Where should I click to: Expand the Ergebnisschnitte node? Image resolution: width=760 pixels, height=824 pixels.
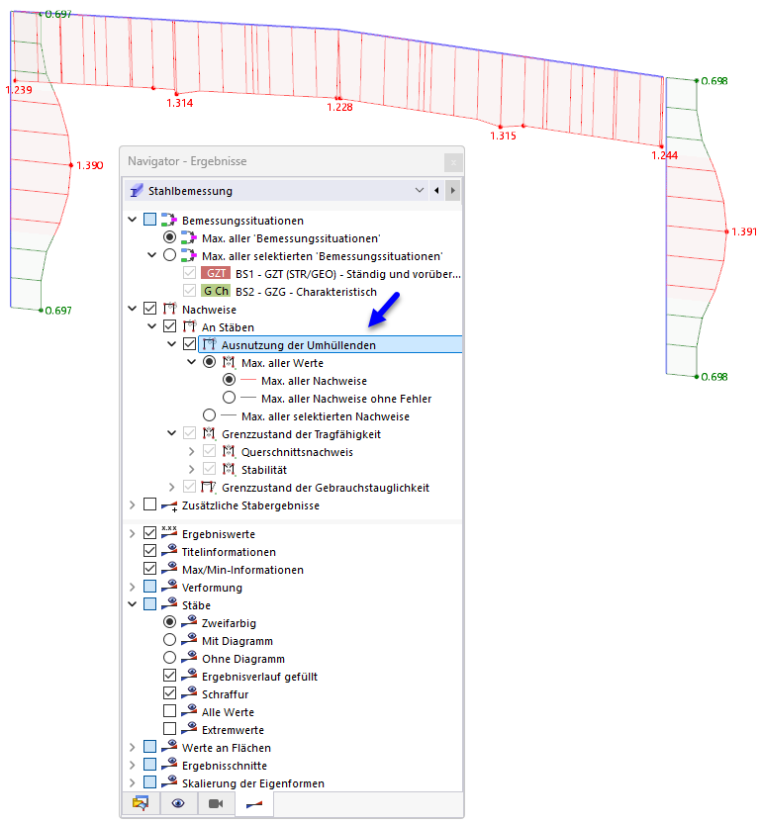pos(132,765)
